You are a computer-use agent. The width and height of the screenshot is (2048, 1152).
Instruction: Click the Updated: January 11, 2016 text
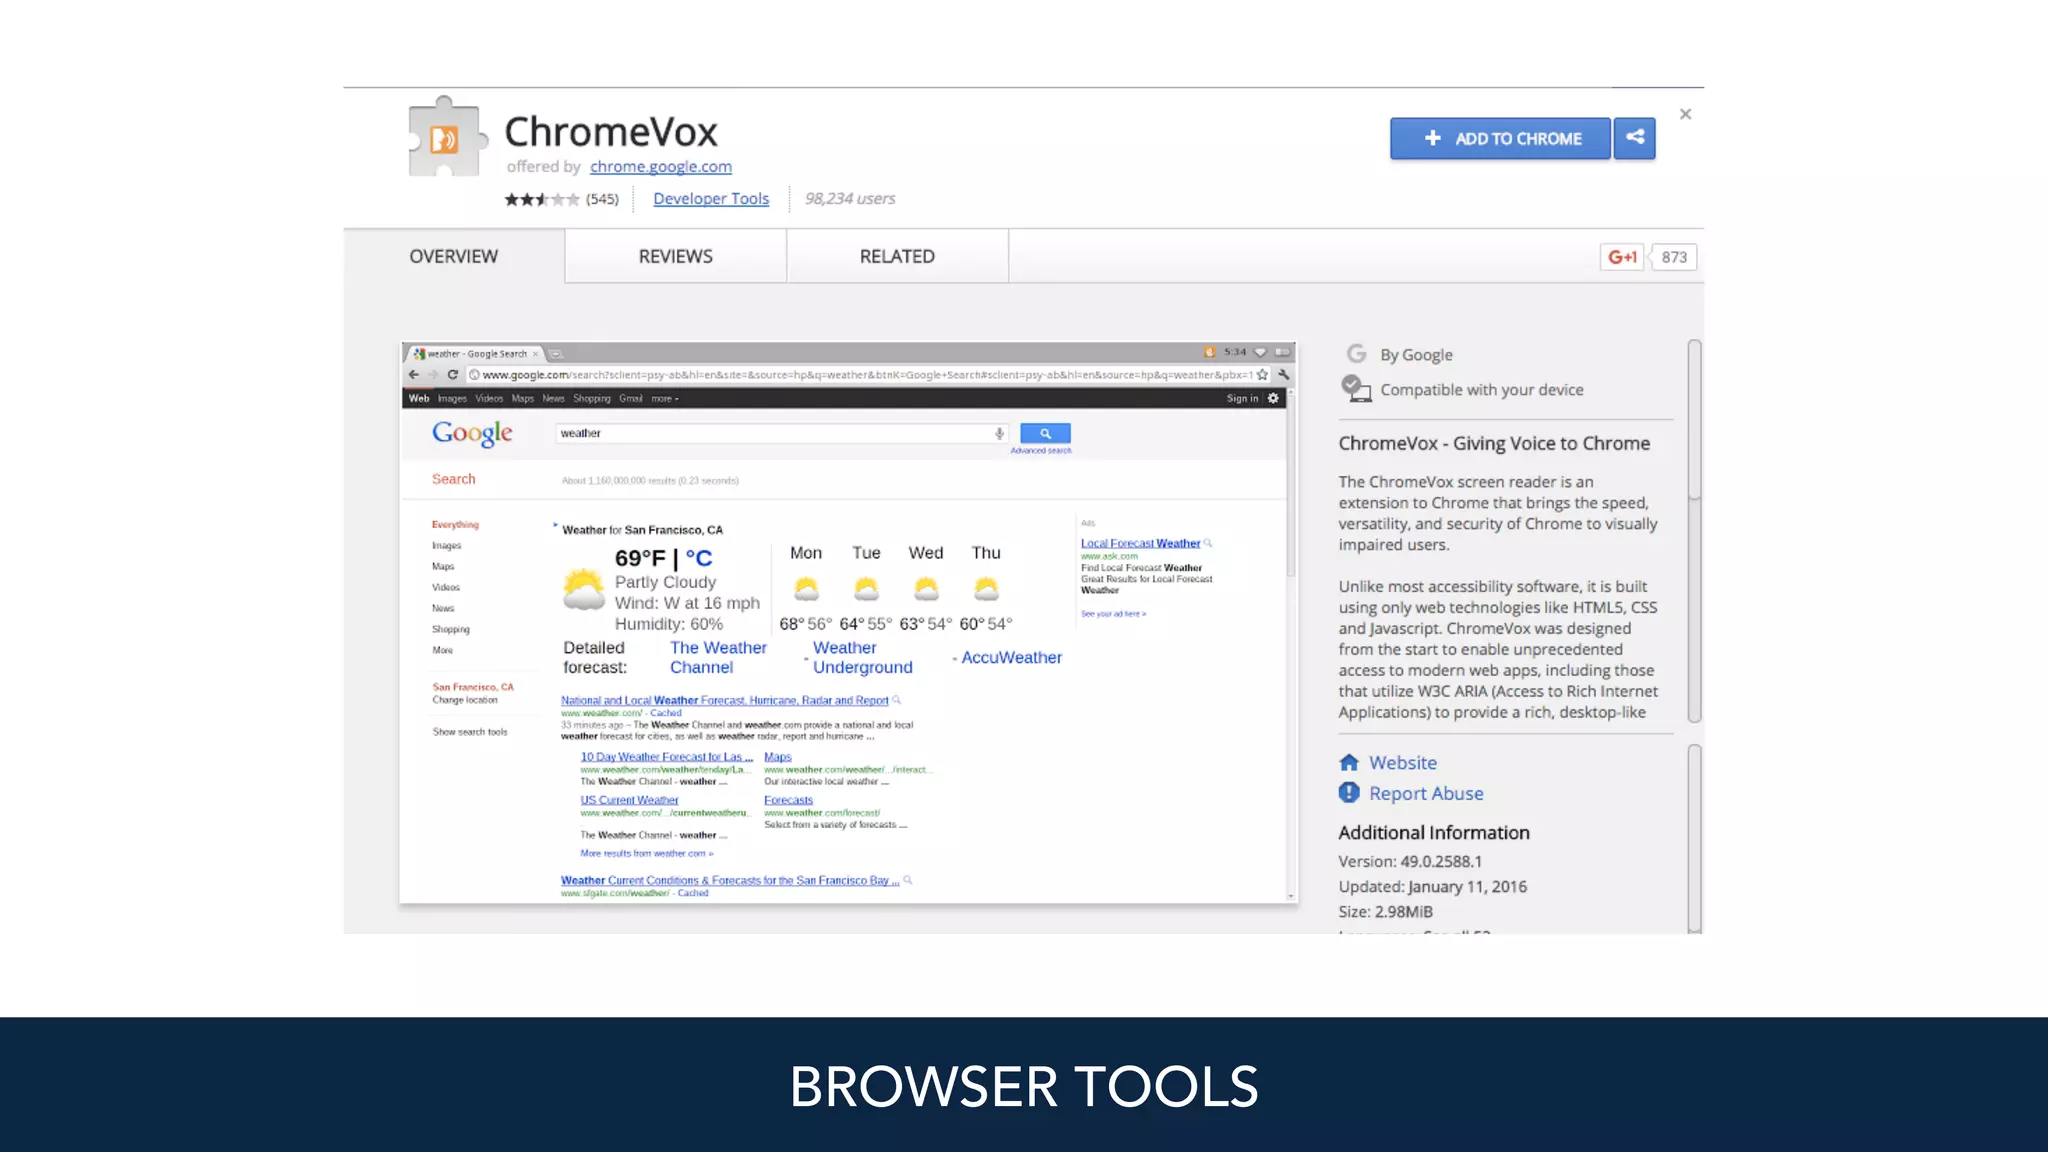1432,886
